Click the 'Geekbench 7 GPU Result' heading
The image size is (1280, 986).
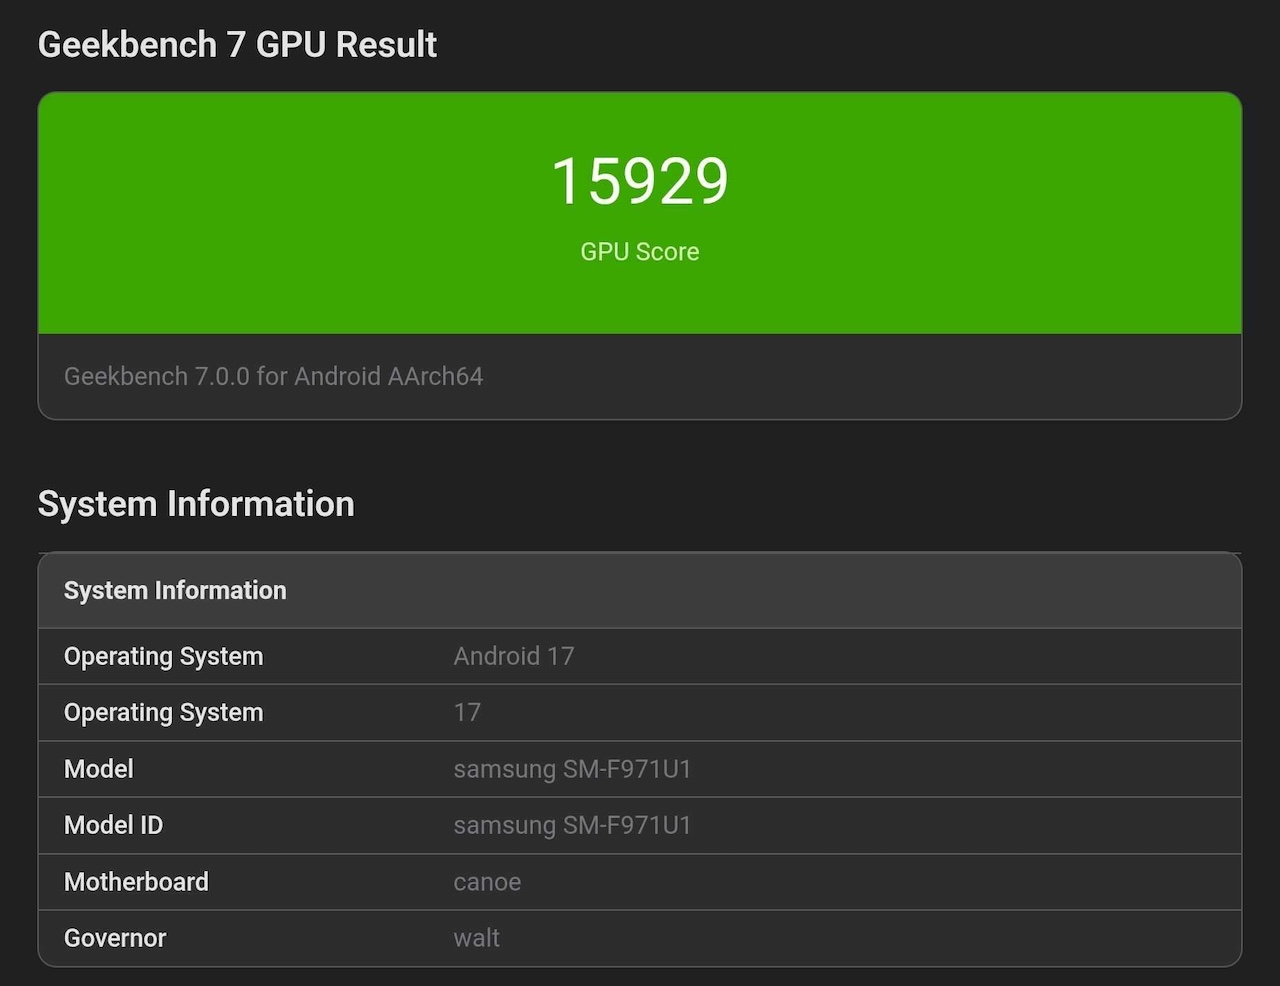(x=237, y=45)
